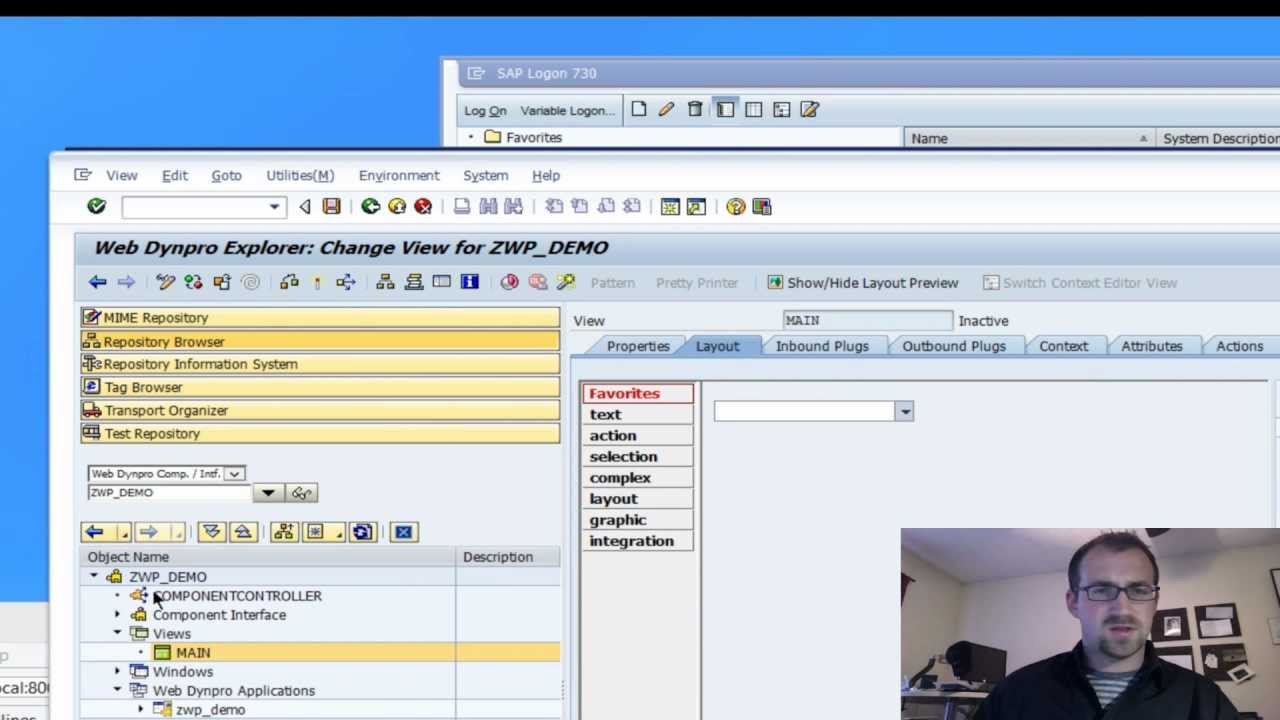This screenshot has width=1280, height=720.
Task: Click Show/Hide Layout Preview button
Action: (x=862, y=283)
